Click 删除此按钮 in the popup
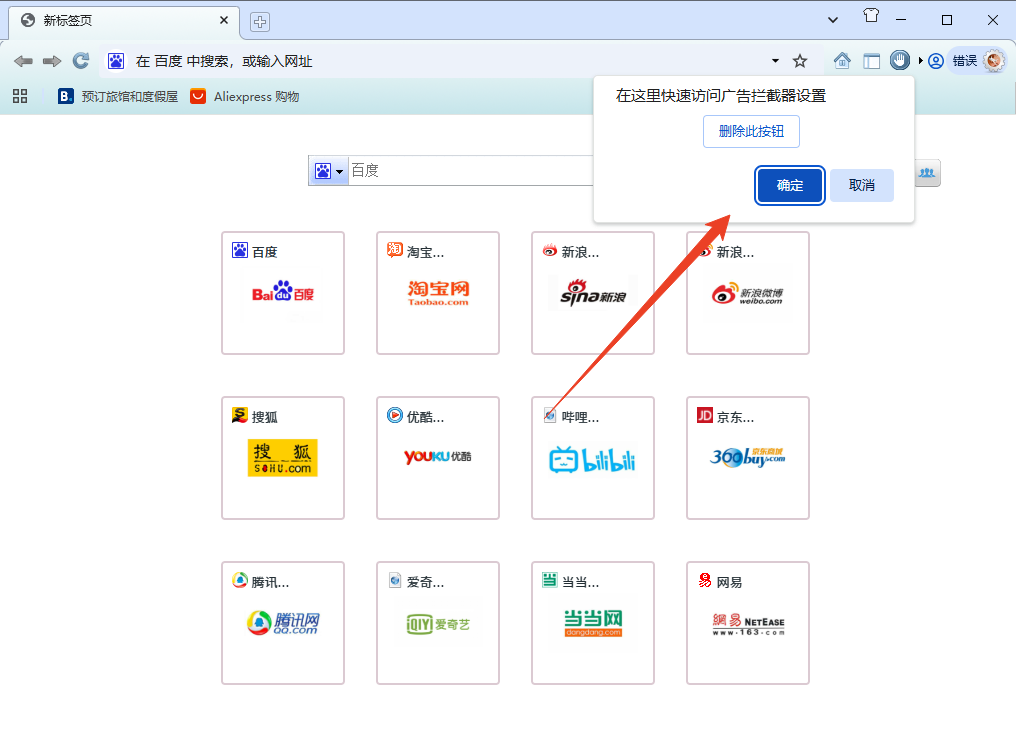 click(x=750, y=131)
